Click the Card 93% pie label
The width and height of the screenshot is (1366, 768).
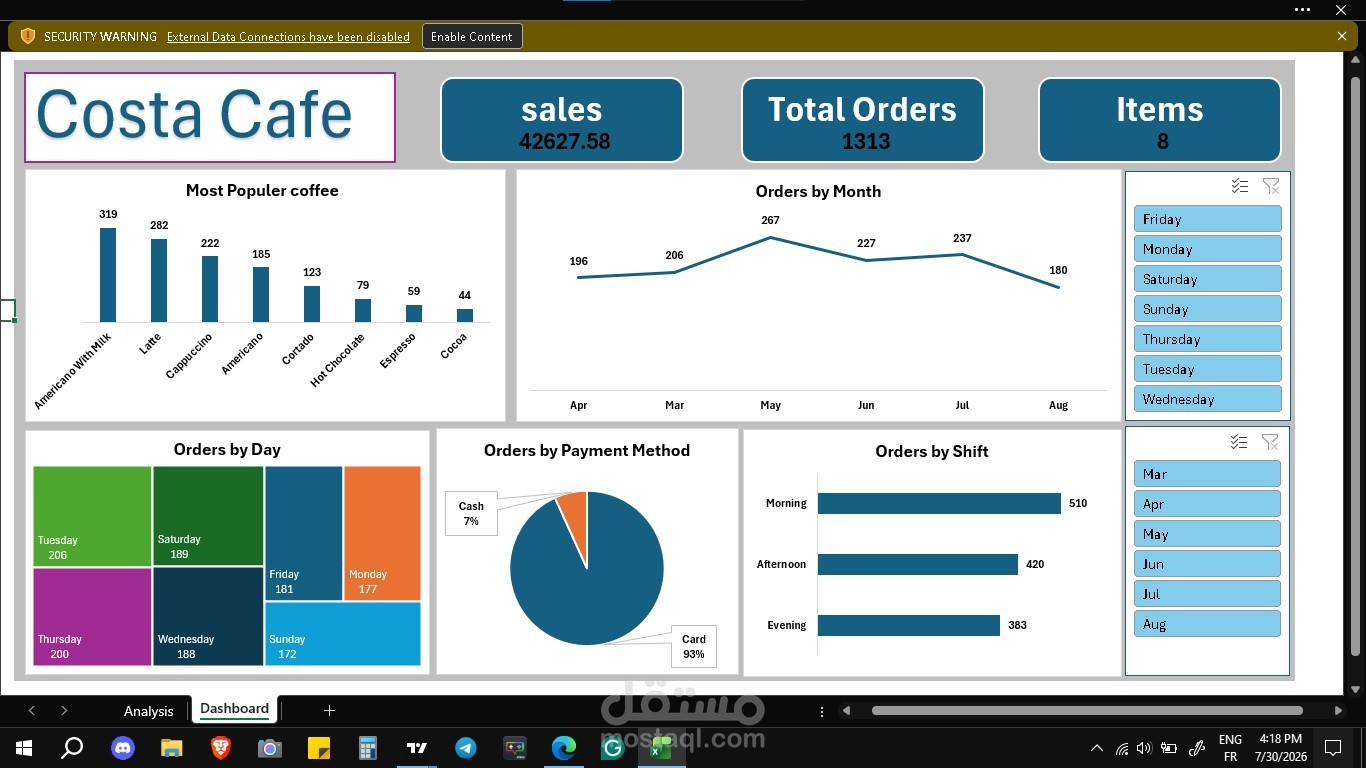(x=693, y=646)
